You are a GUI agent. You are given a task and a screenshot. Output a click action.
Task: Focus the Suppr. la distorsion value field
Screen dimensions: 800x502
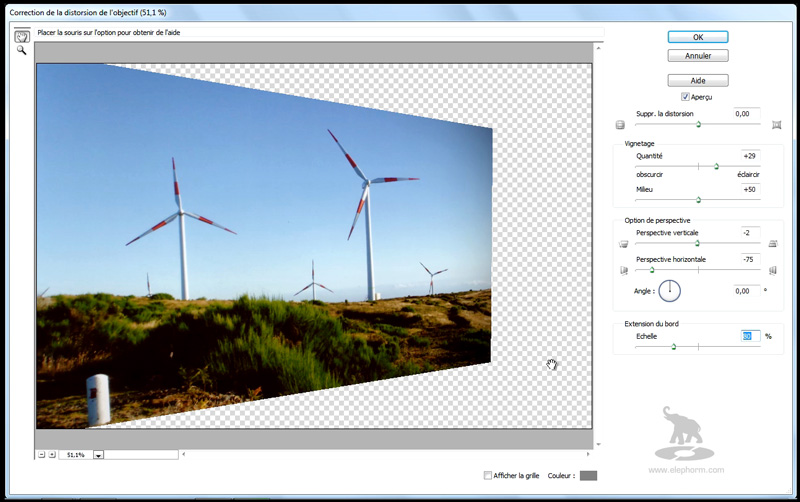[746, 114]
